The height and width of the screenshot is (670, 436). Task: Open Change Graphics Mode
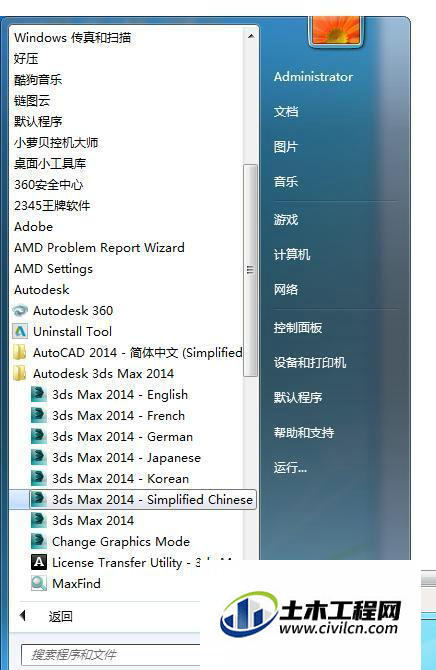point(121,541)
